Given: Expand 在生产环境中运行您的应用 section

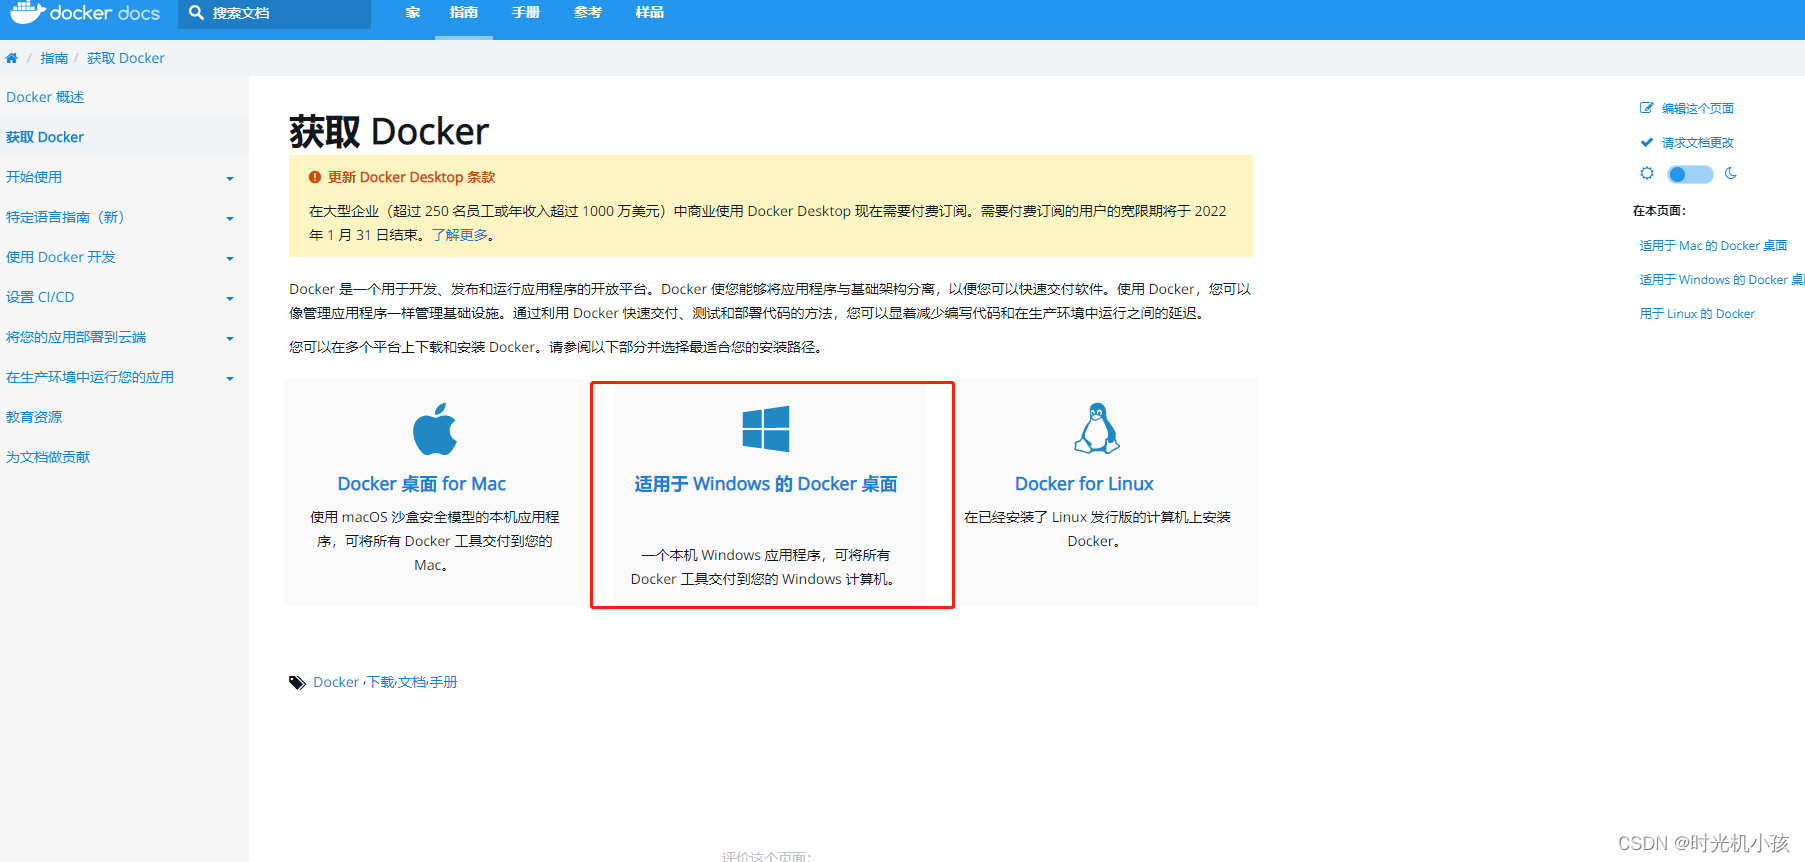Looking at the screenshot, I should (x=230, y=378).
